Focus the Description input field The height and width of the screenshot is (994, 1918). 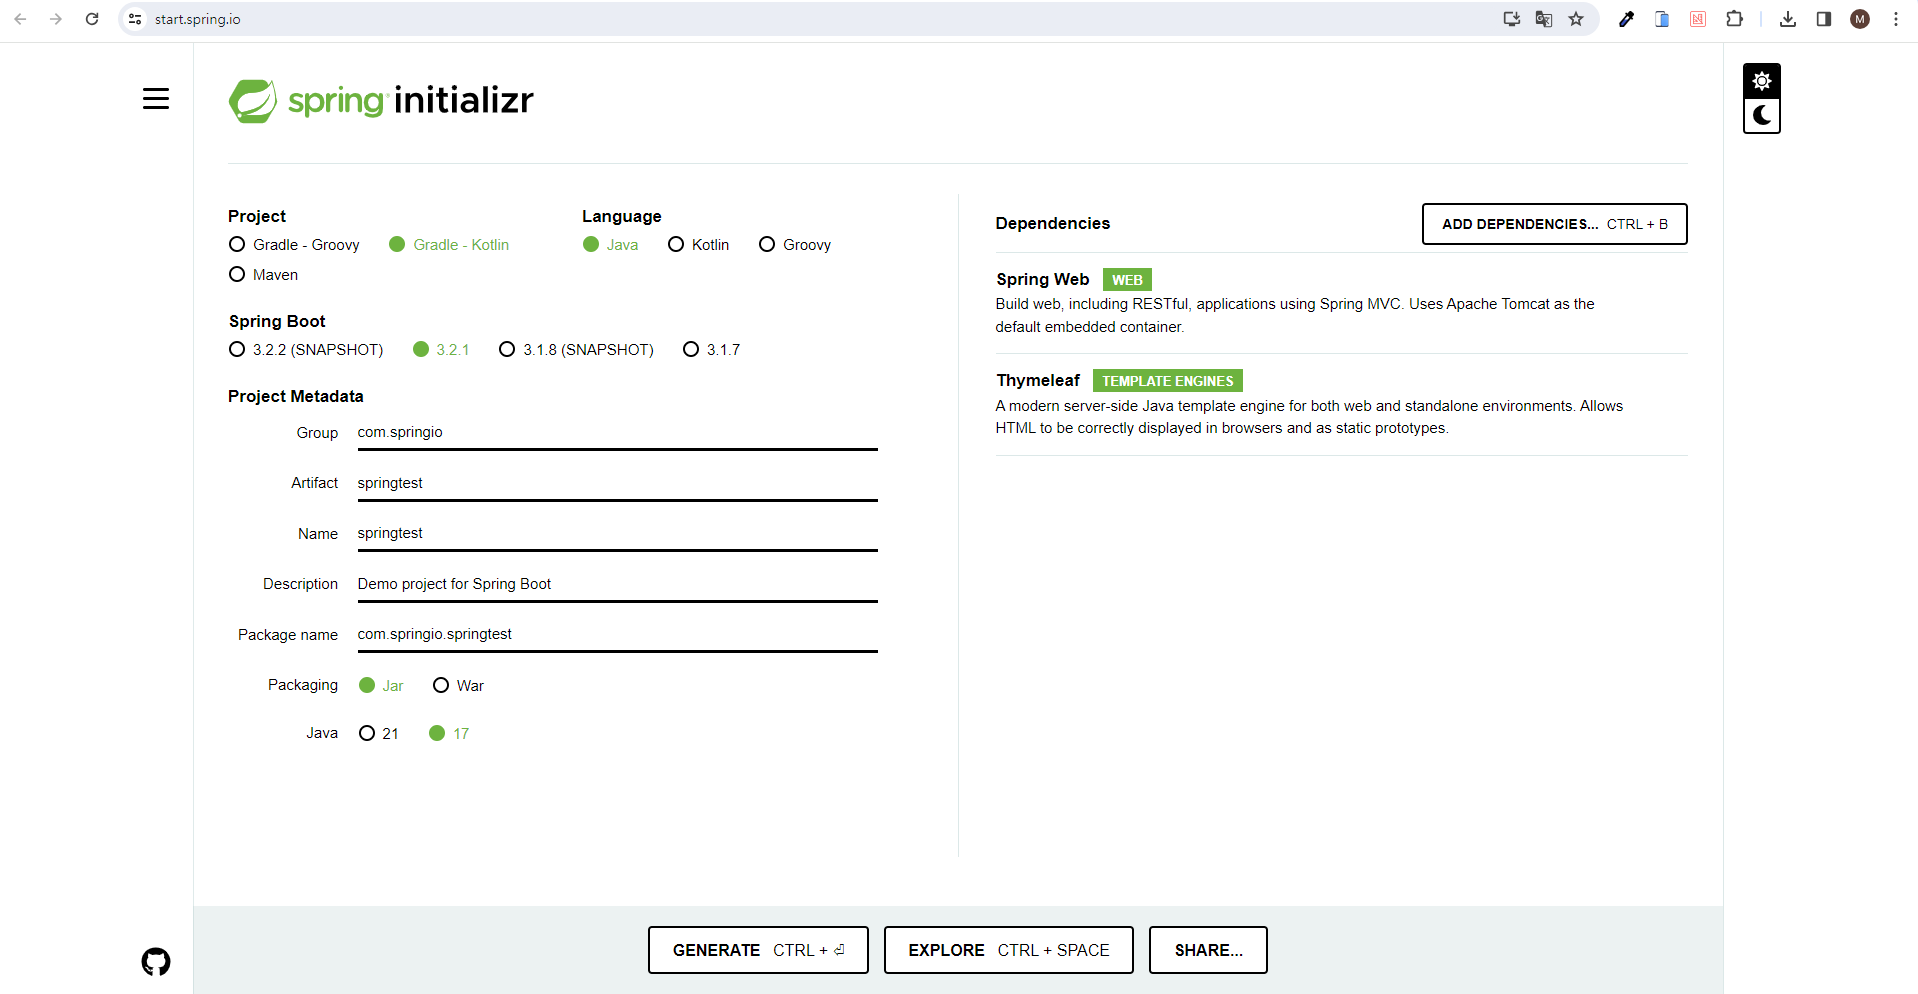618,585
